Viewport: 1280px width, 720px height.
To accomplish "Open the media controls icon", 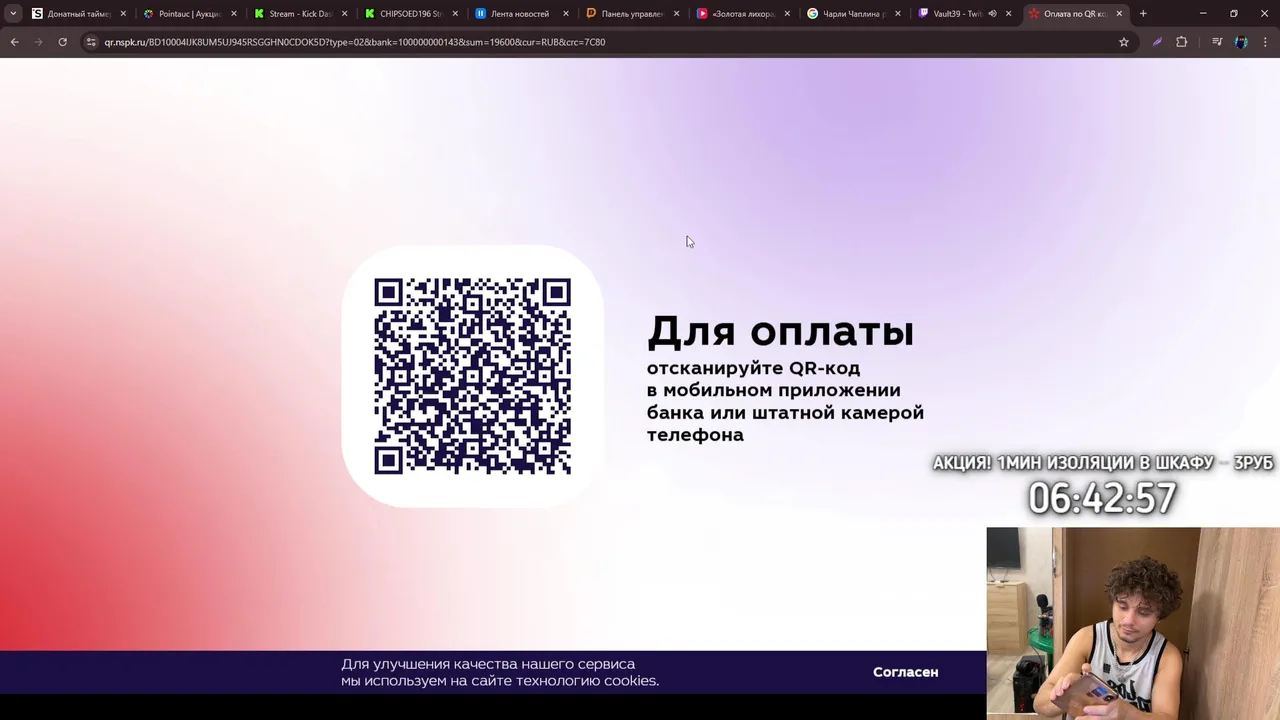I will point(1217,42).
